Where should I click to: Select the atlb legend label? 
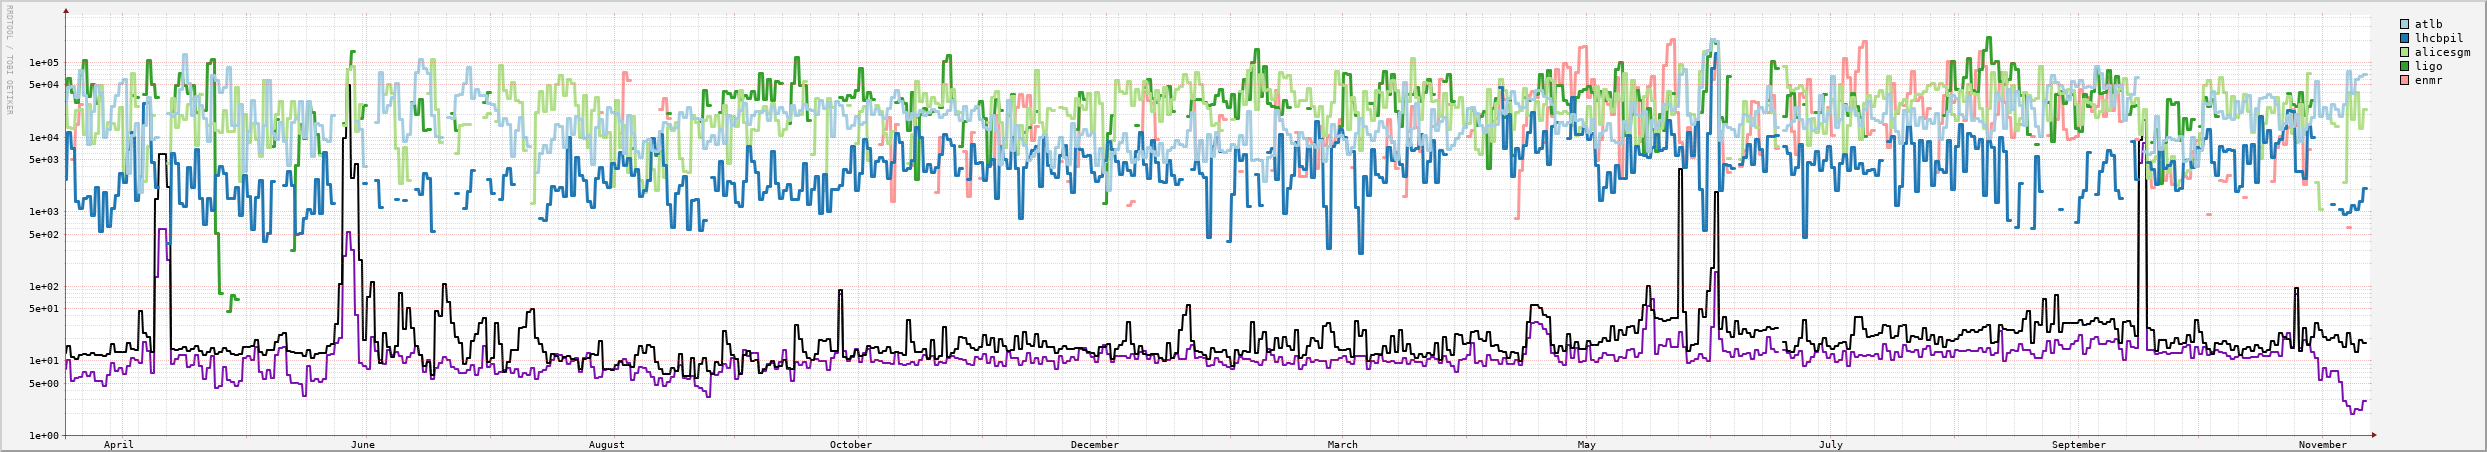point(2428,24)
